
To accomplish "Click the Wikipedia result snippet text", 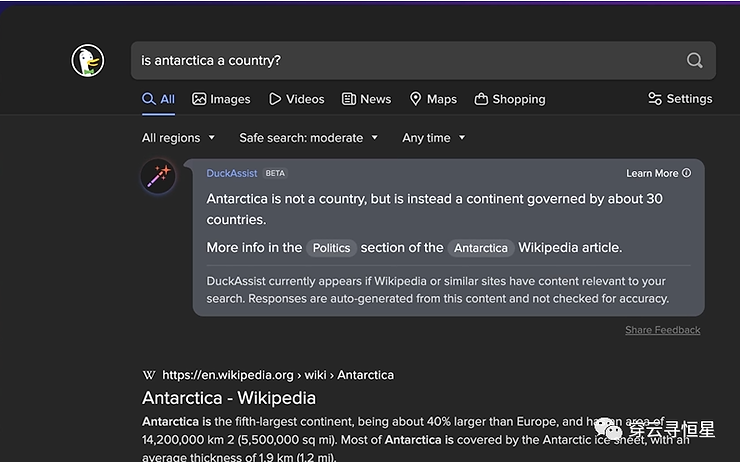I will coord(415,439).
